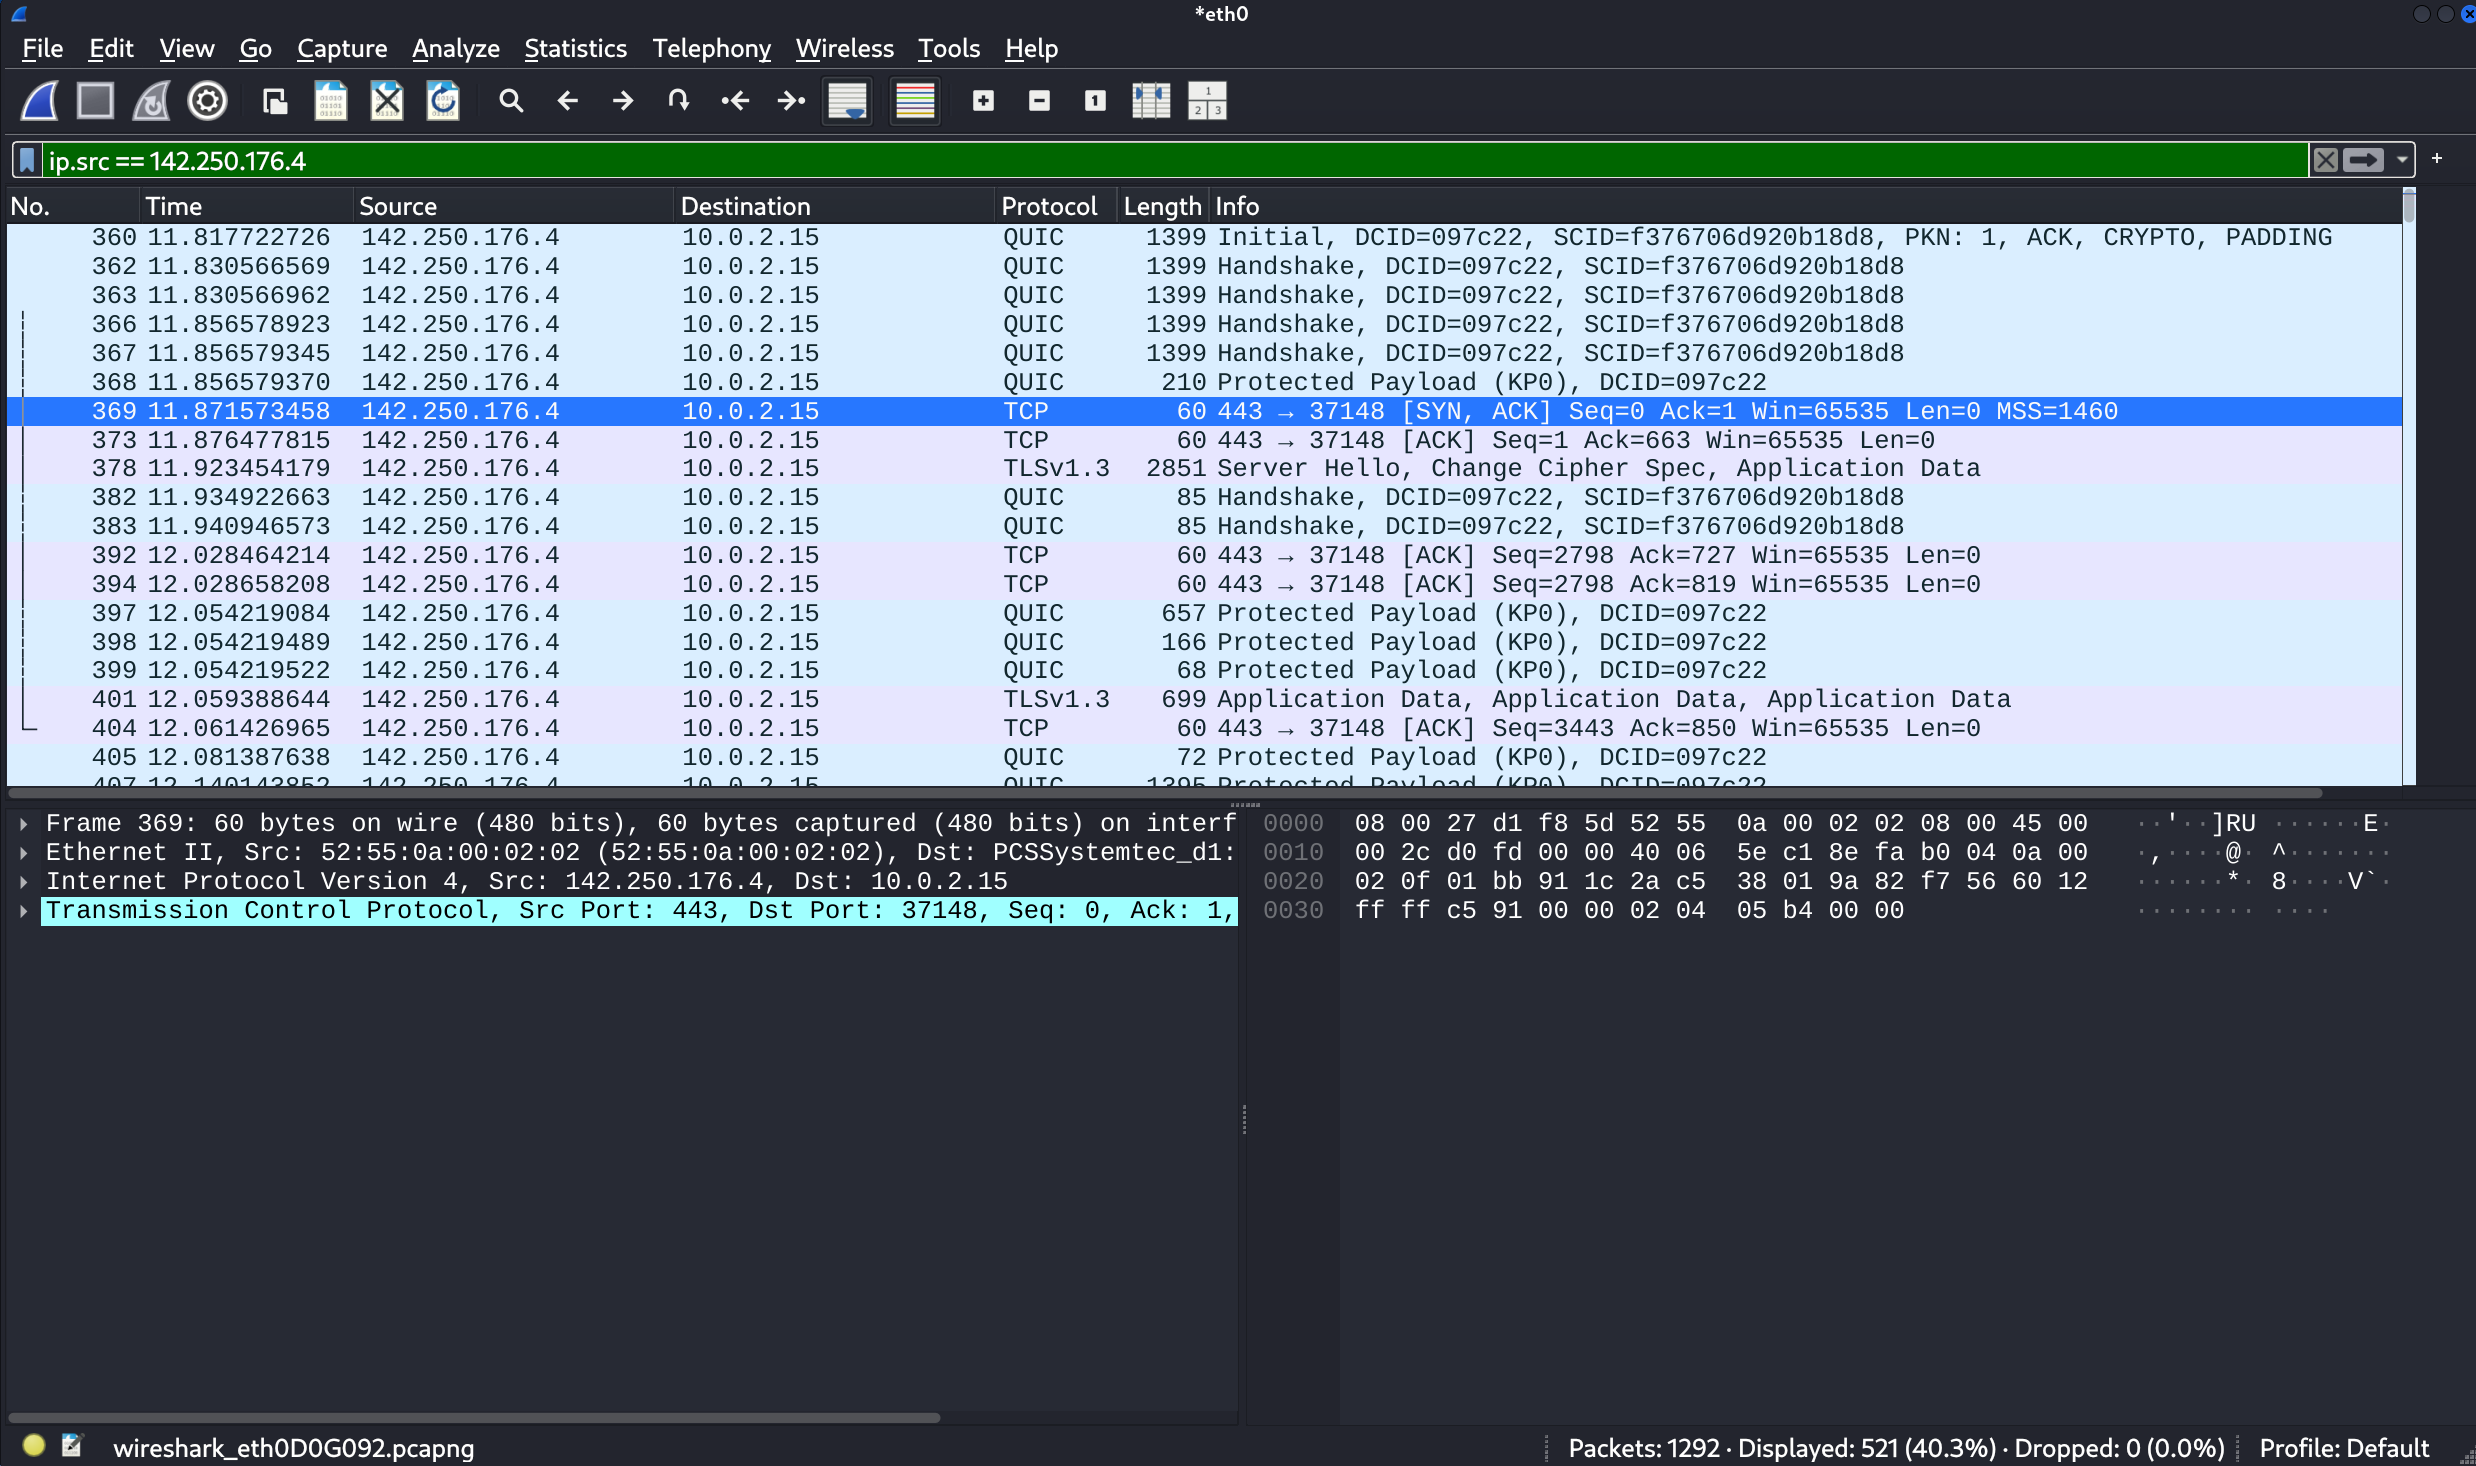Screen dimensions: 2476x1466
Task: Open capture file properties status icon
Action: coord(72,1446)
